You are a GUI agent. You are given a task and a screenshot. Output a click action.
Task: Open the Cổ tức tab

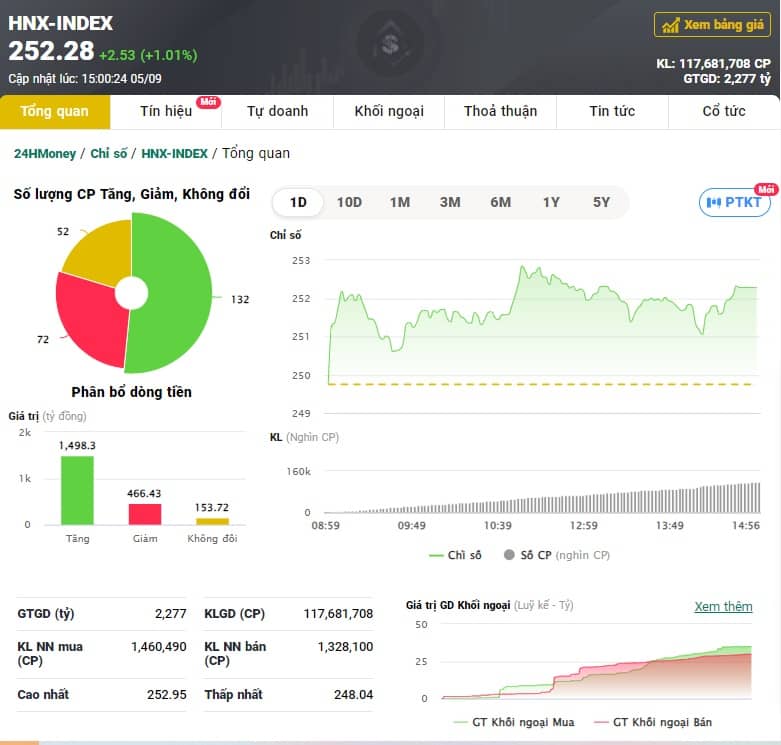coord(724,112)
